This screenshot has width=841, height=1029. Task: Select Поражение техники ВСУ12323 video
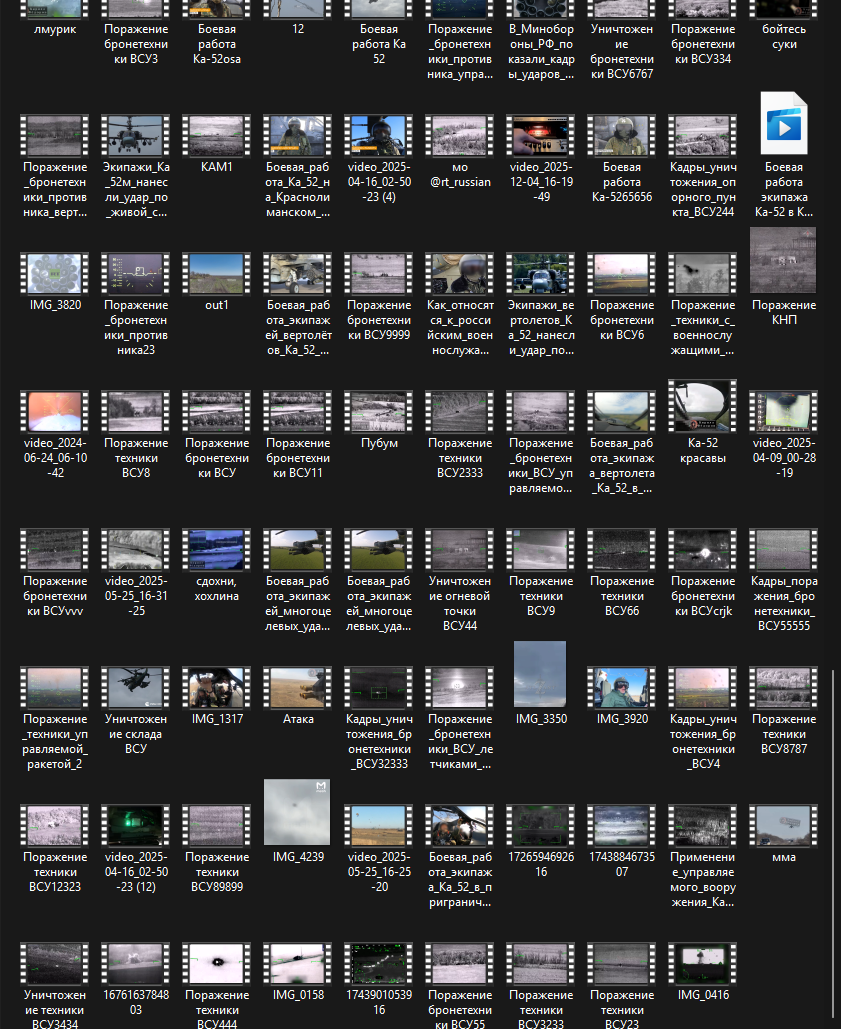tap(55, 849)
